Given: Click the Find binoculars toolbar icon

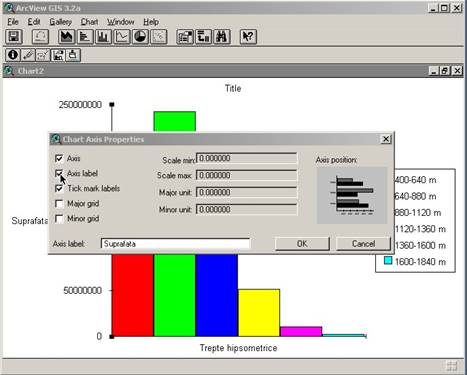Looking at the screenshot, I should (222, 37).
